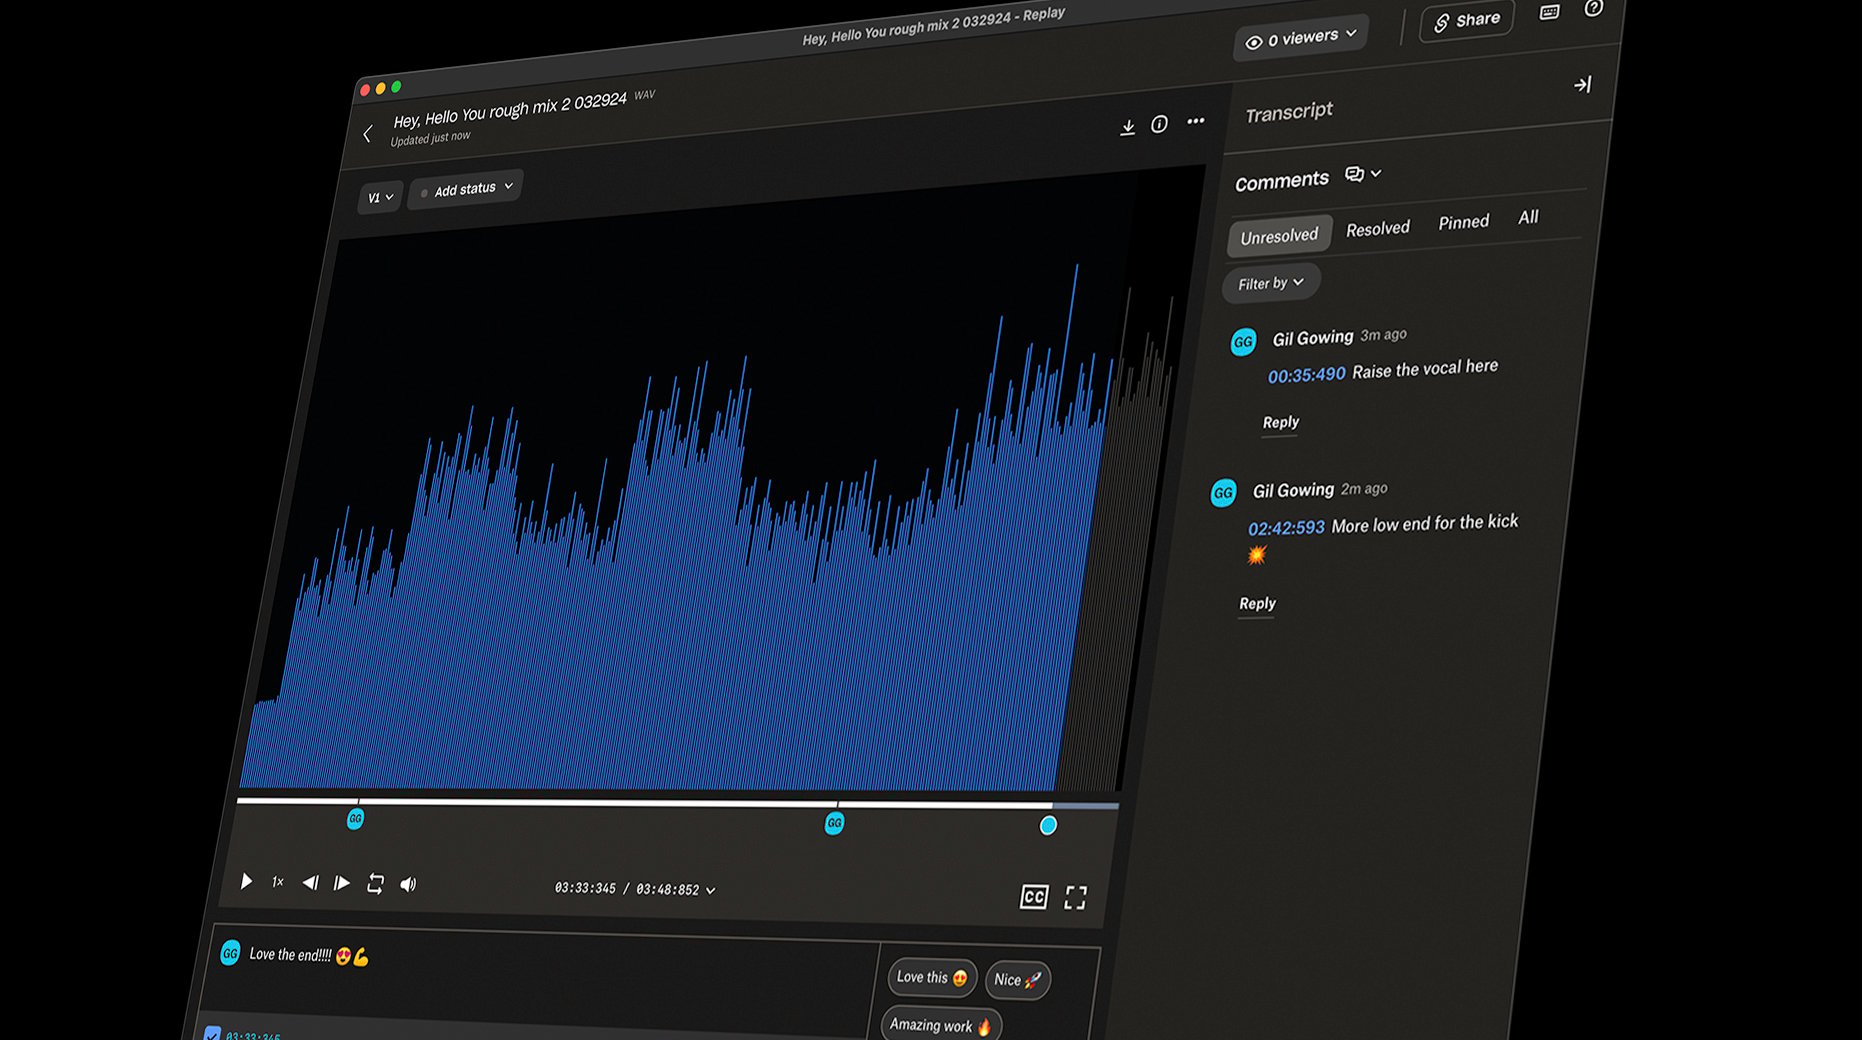
Task: Insert the 'Nice' rocket quick reaction
Action: click(x=1017, y=980)
